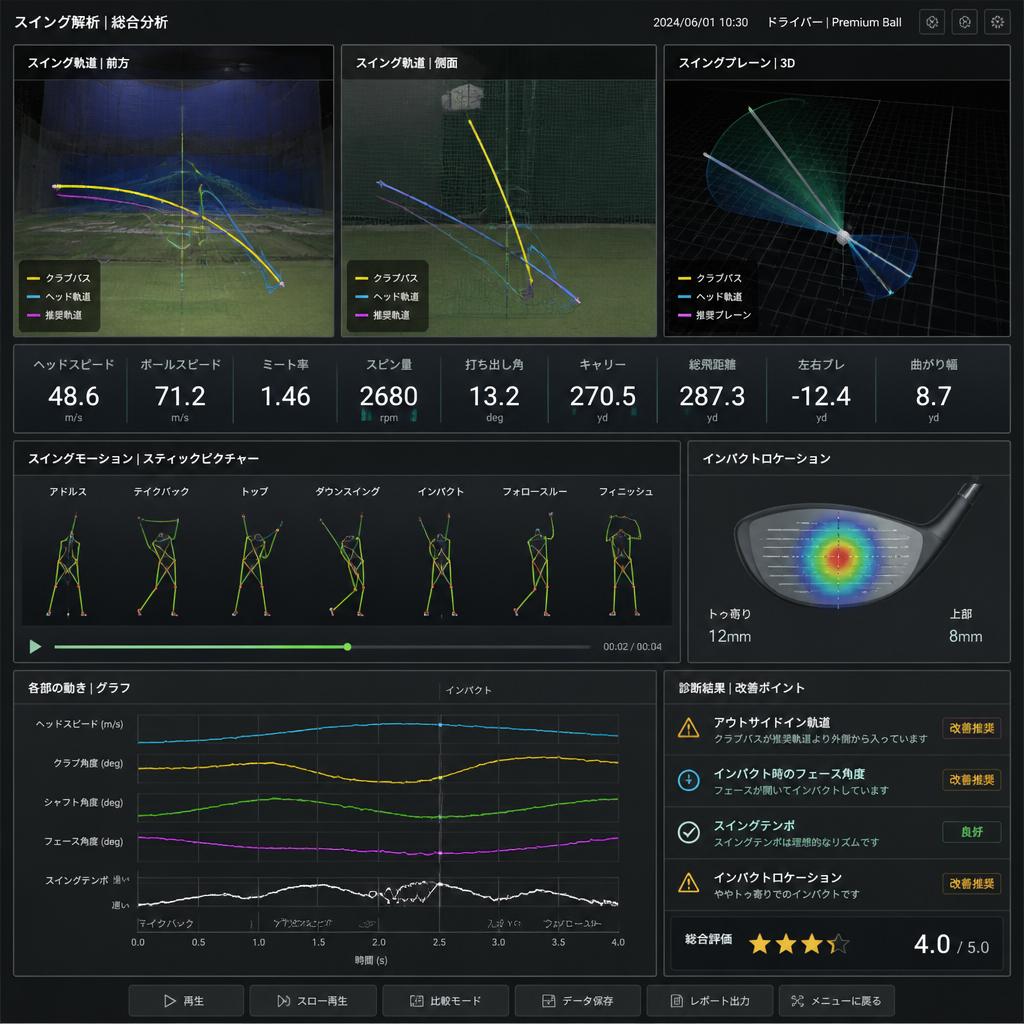Viewport: 1024px width, 1024px height.
Task: Click クラブパス legend in the 前方 trajectory panel
Action: click(59, 278)
